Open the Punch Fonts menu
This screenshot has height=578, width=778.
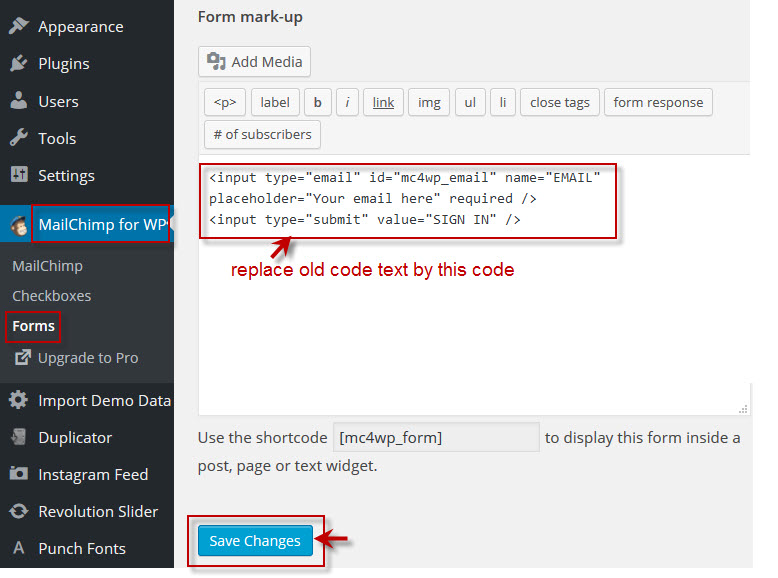pos(82,548)
